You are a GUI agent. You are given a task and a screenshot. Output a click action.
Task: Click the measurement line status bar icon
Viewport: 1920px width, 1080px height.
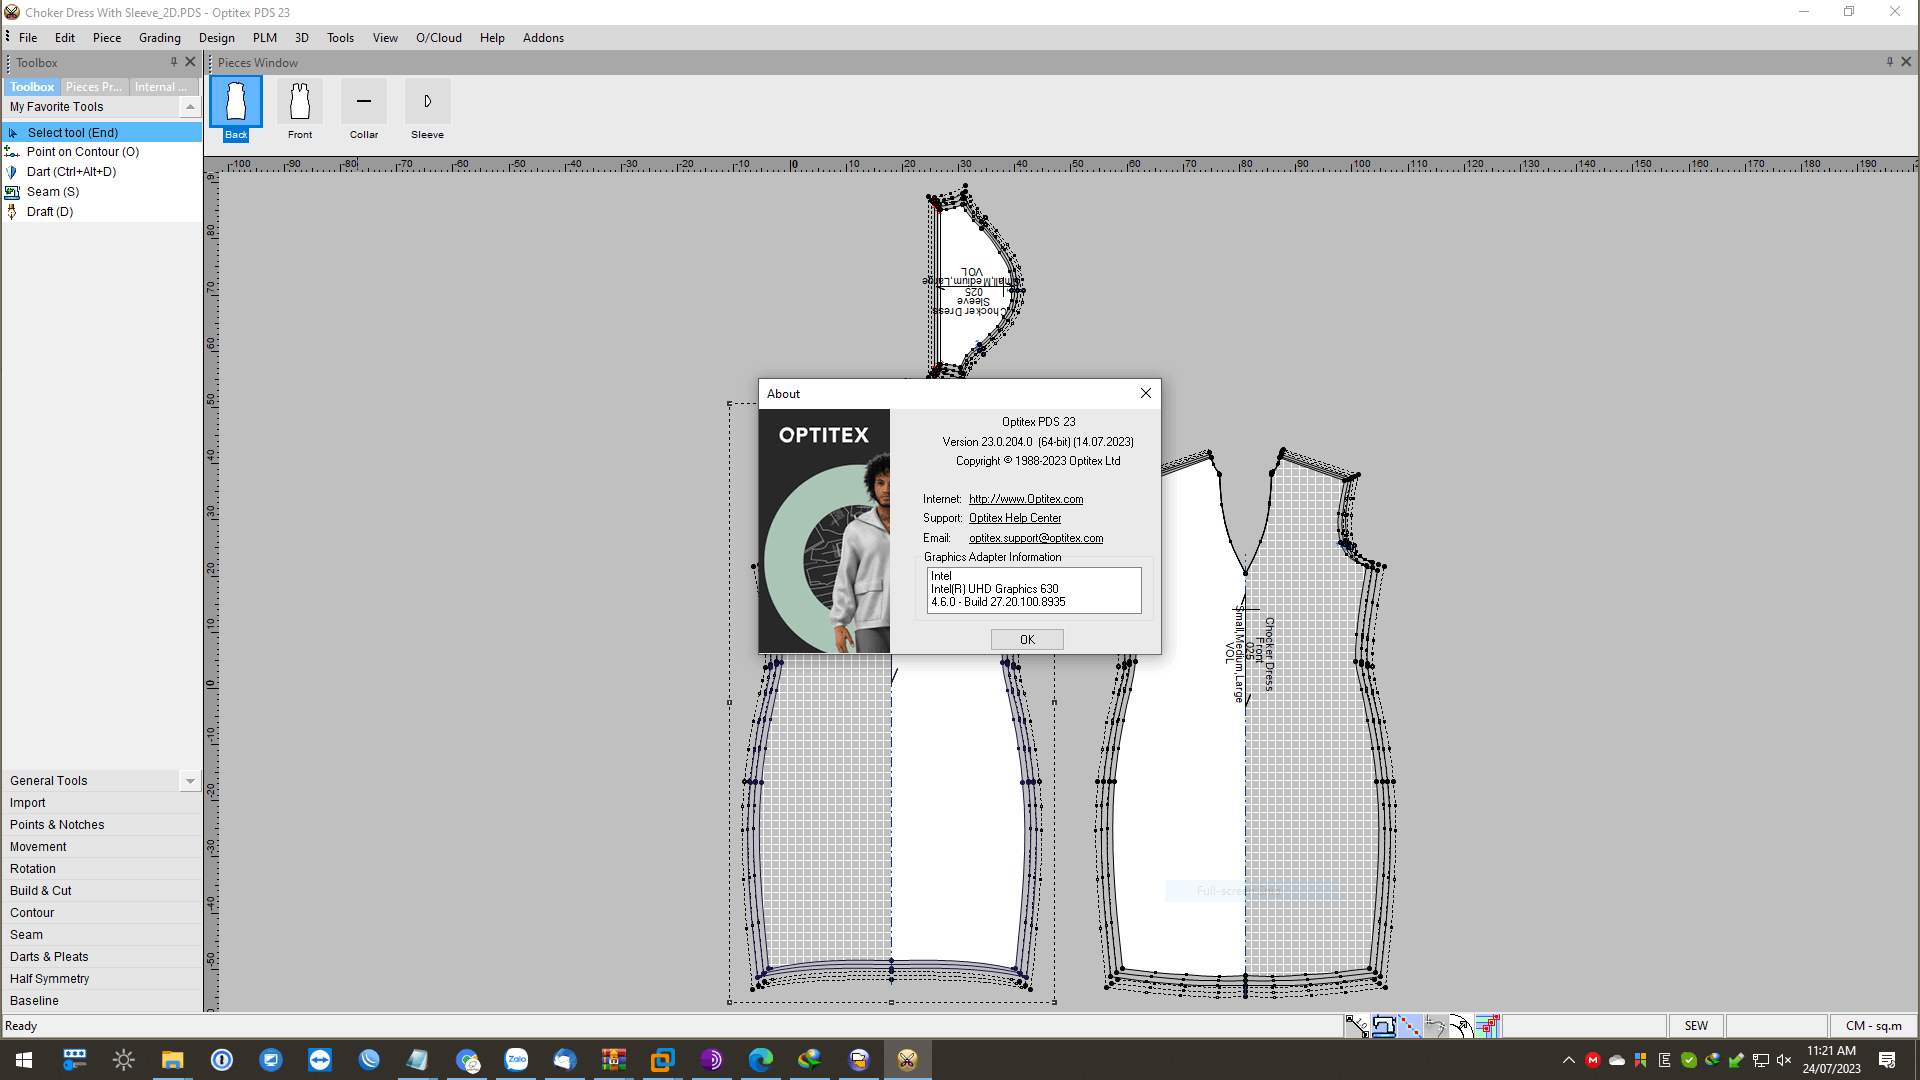coord(1357,1026)
